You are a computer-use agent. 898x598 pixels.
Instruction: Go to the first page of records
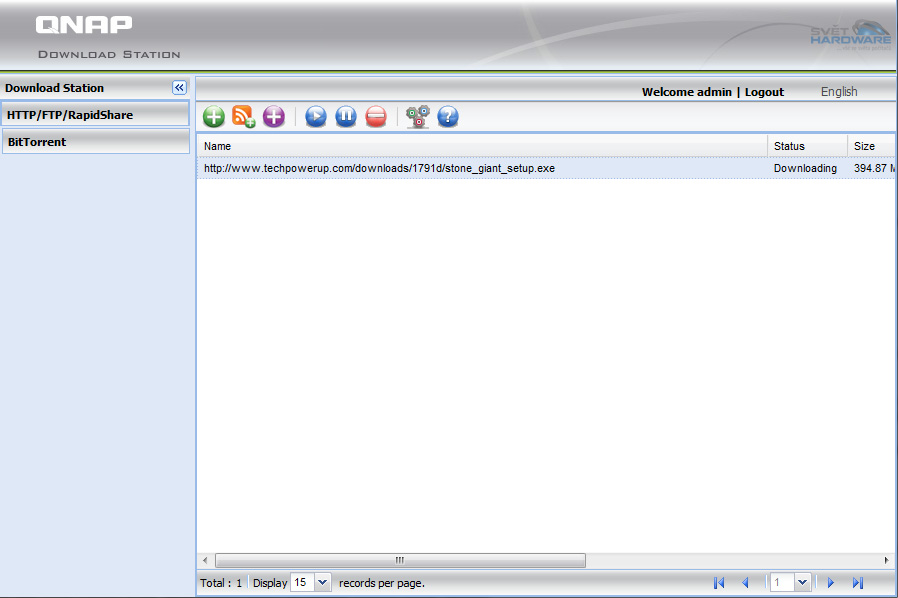(718, 582)
